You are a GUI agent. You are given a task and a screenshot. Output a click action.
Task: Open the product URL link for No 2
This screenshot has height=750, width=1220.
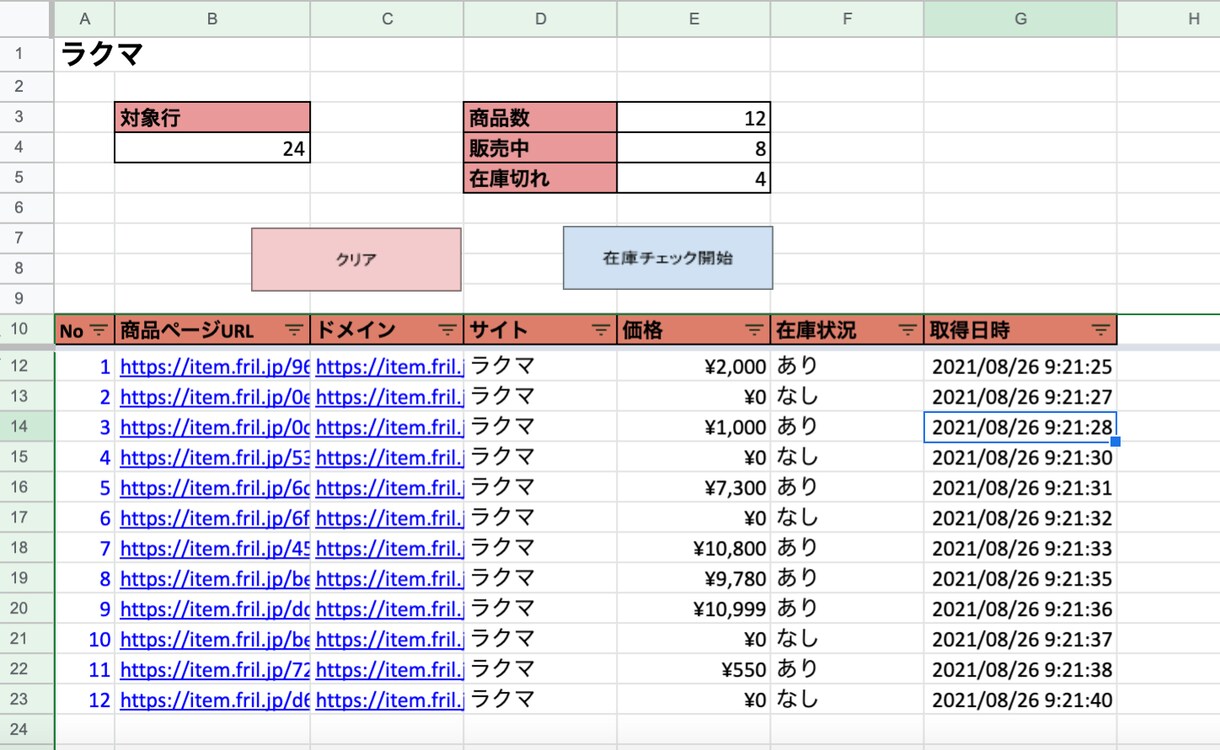point(215,397)
